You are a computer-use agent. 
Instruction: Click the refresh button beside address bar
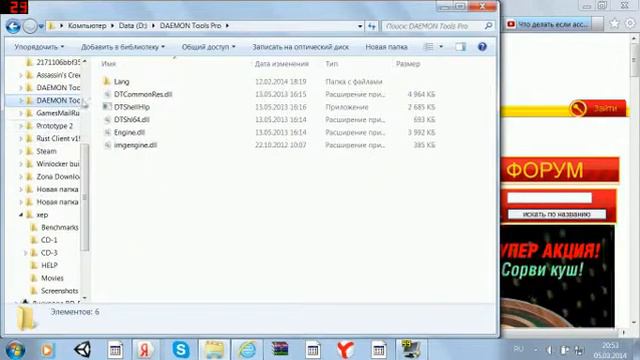[x=371, y=26]
